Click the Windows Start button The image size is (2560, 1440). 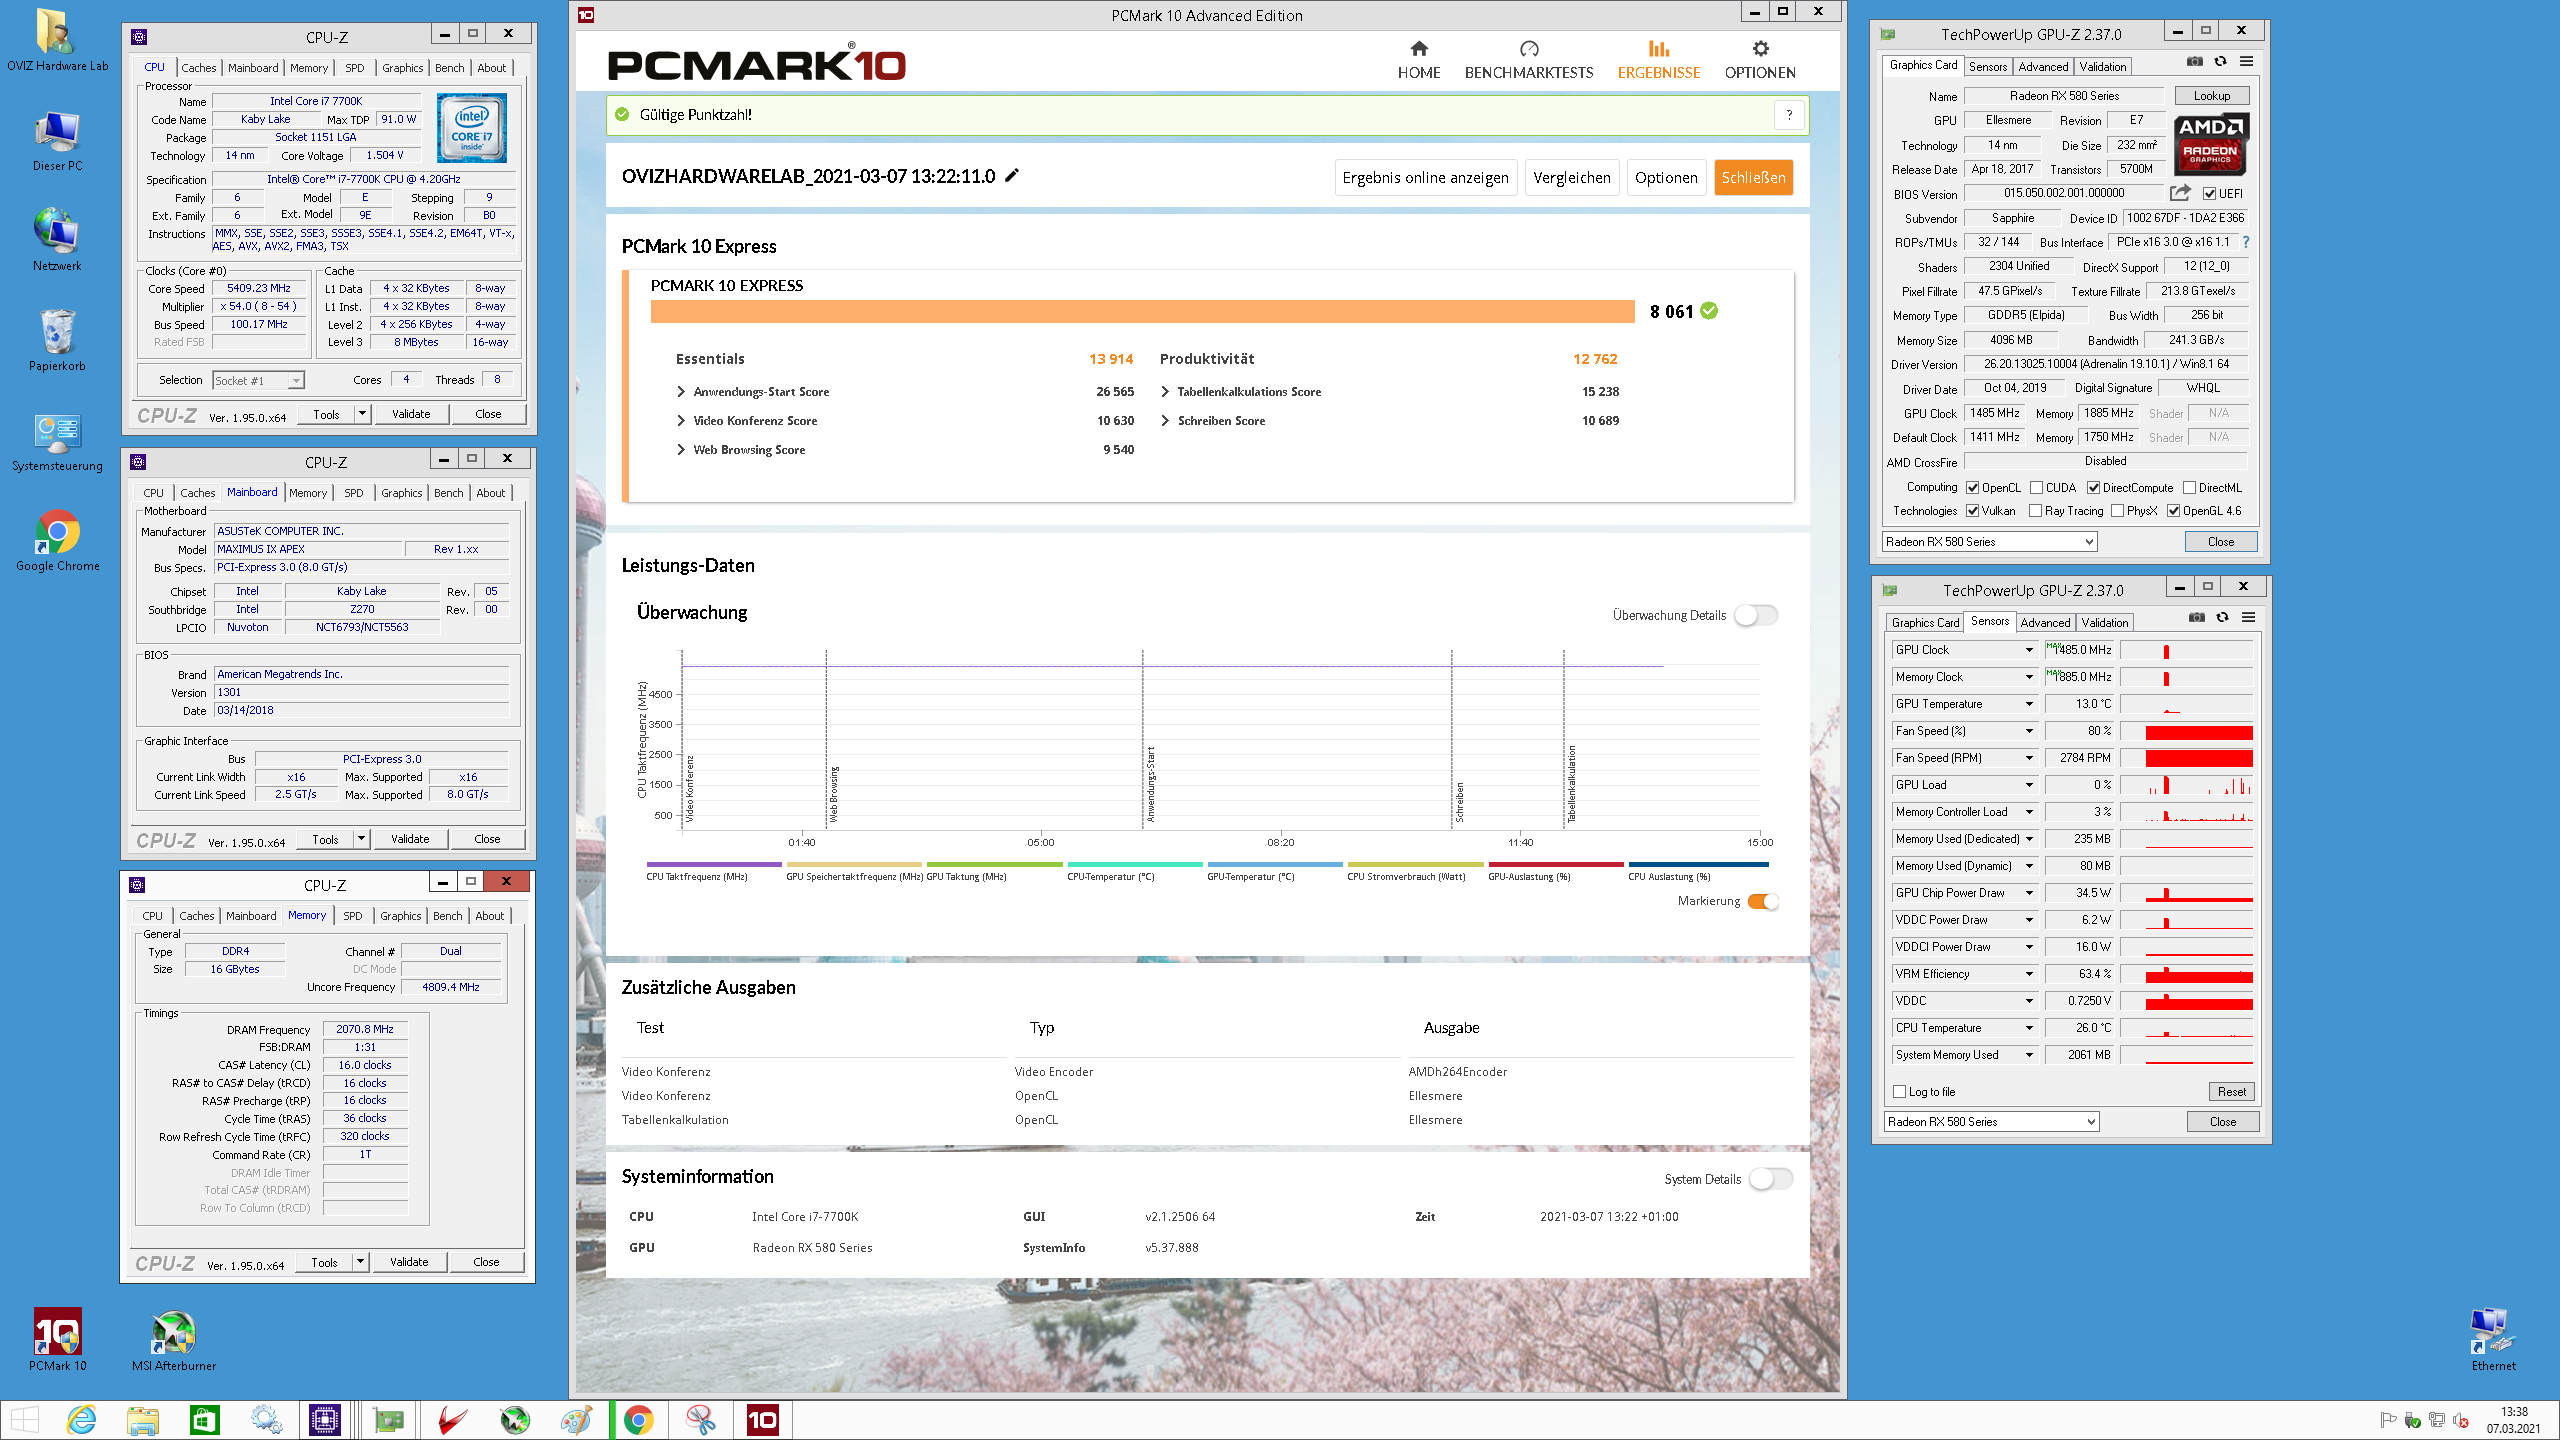pyautogui.click(x=24, y=1420)
